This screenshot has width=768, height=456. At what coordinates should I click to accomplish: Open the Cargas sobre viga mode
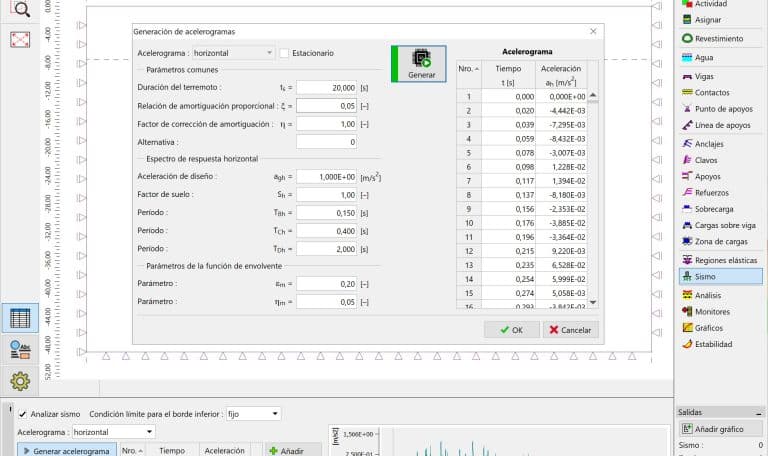click(721, 225)
